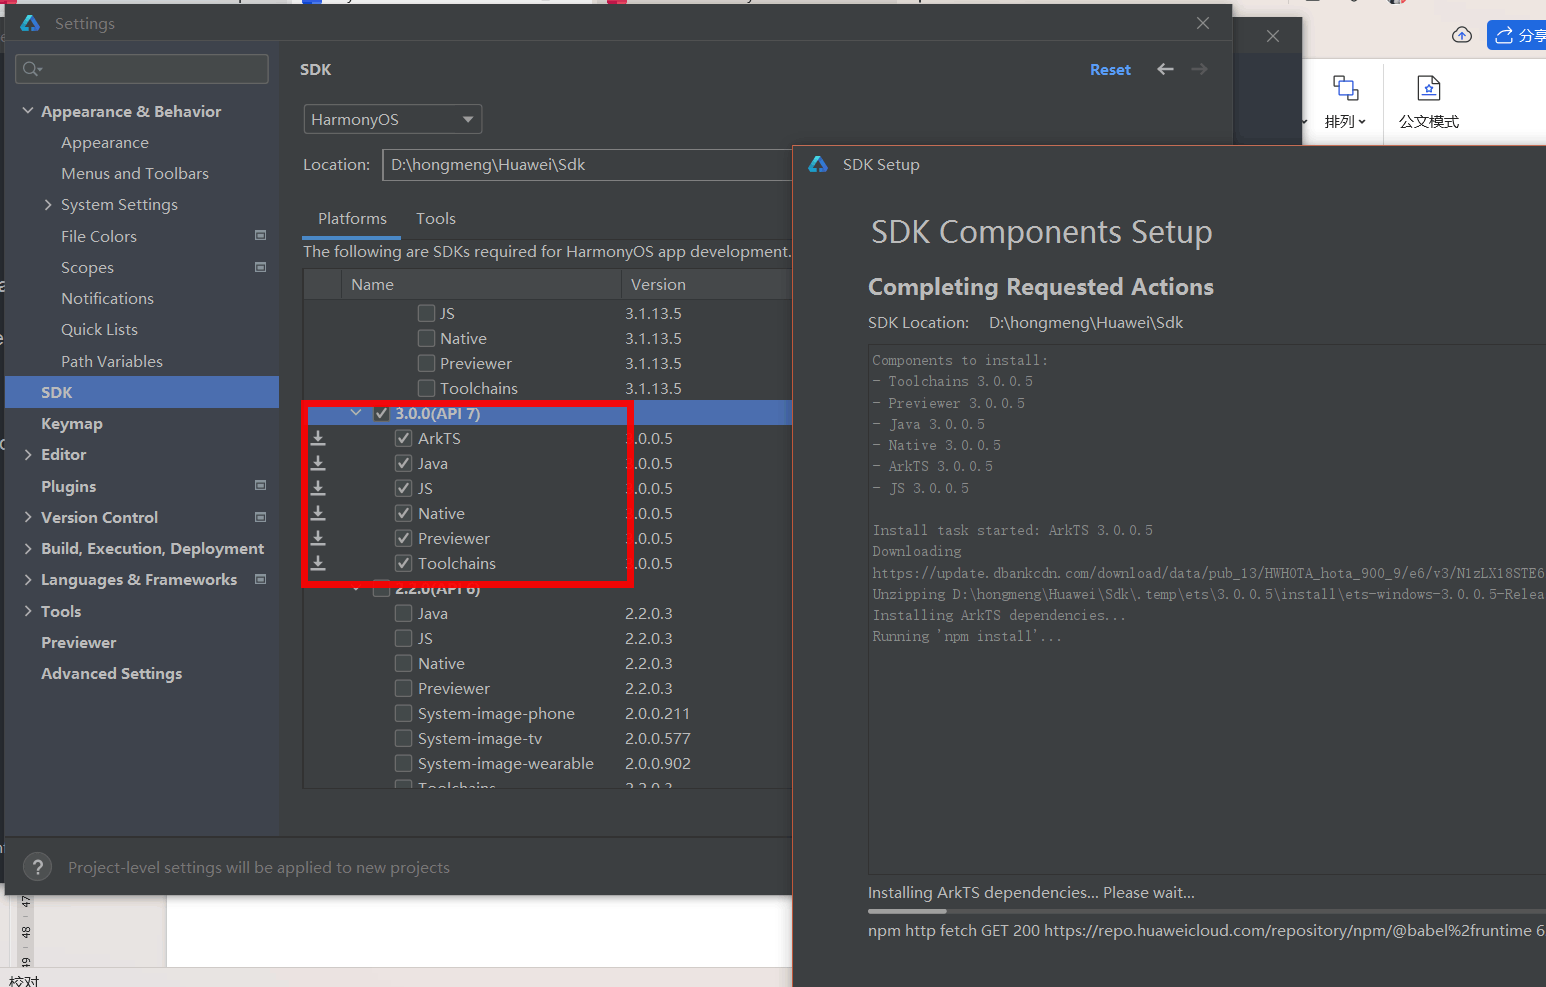The height and width of the screenshot is (987, 1546).
Task: Check Toolchains 3.1.13.5 checkbox
Action: point(426,388)
